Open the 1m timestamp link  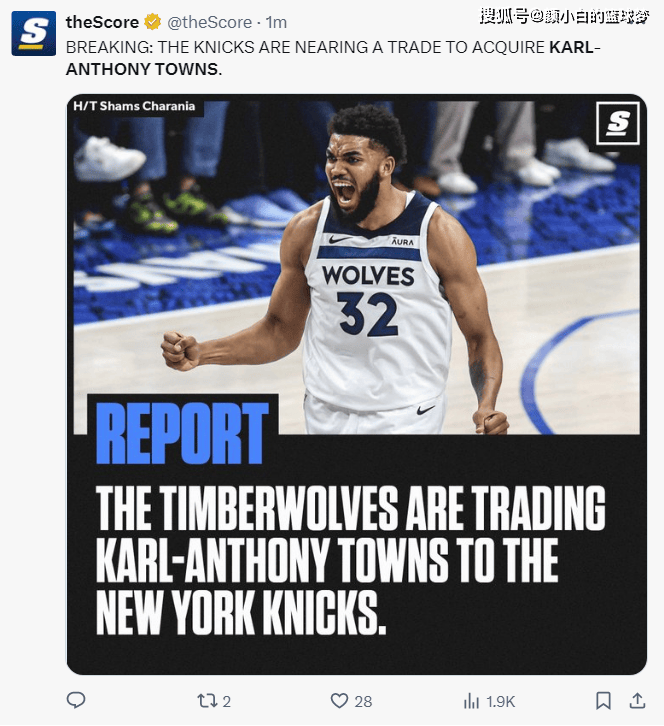pos(276,22)
